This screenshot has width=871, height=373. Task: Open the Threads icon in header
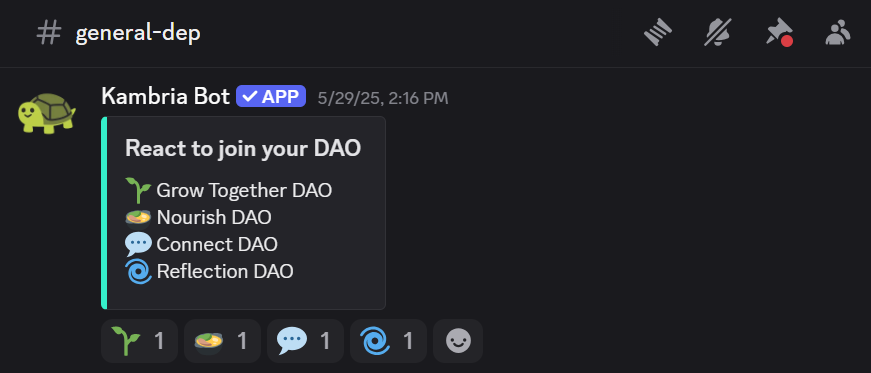coord(658,33)
